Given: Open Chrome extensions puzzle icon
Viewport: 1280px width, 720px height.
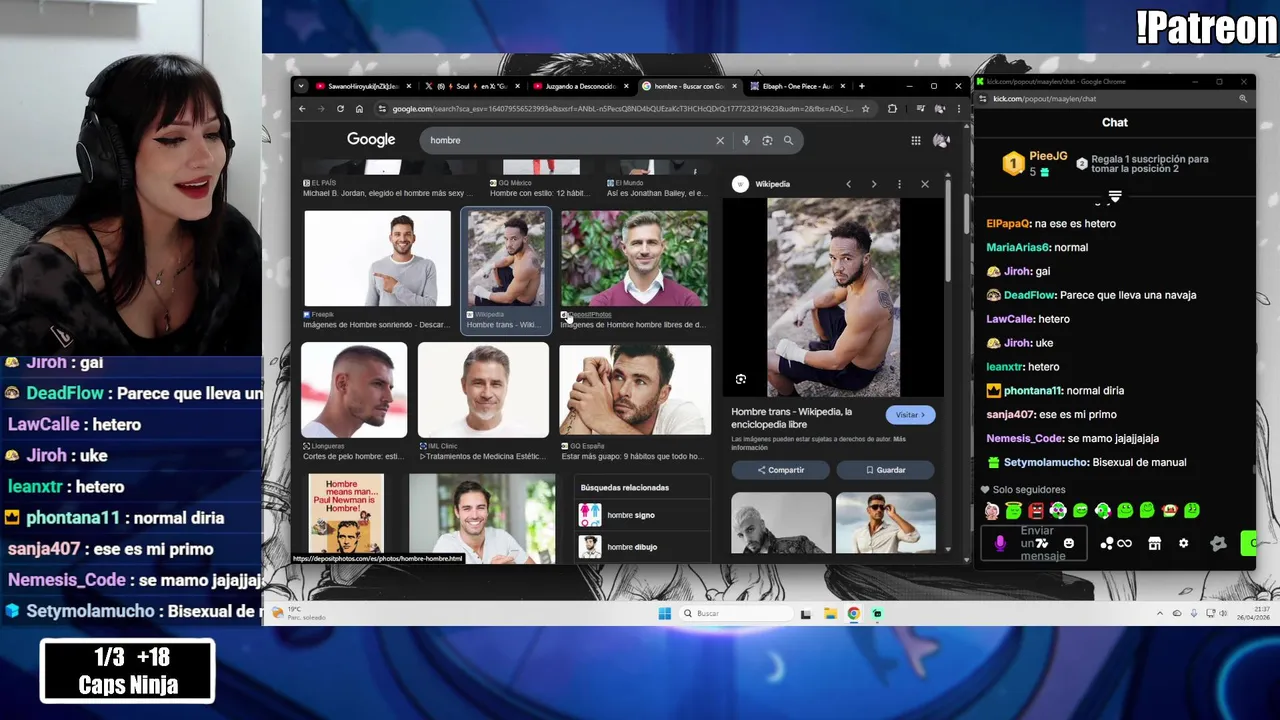Looking at the screenshot, I should click(x=892, y=109).
